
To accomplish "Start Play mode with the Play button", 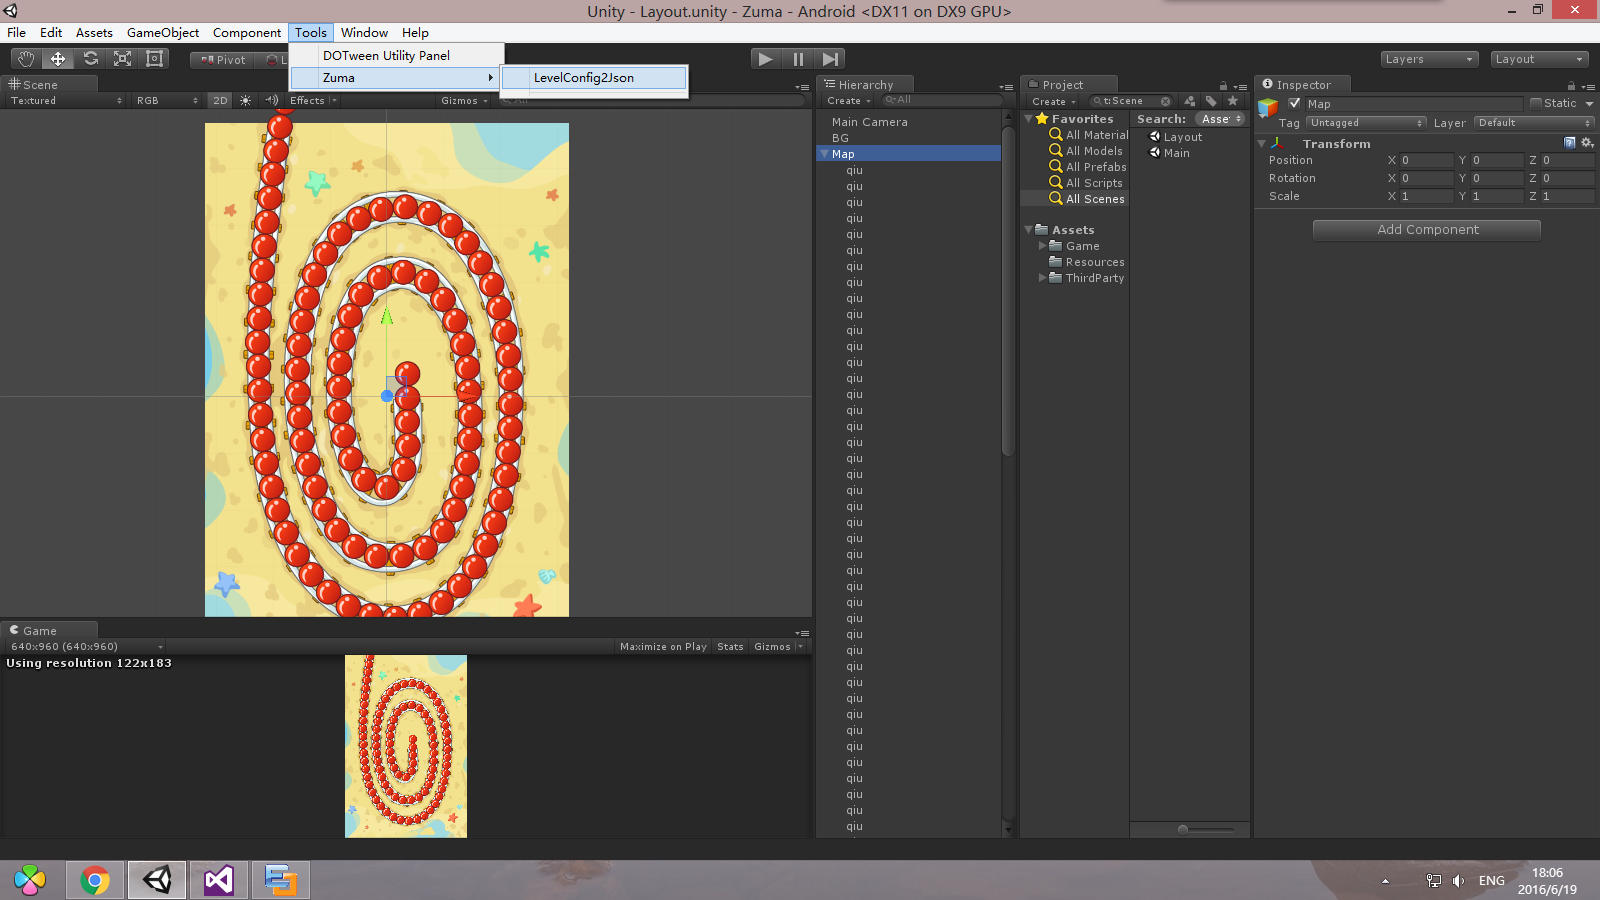I will coord(765,59).
